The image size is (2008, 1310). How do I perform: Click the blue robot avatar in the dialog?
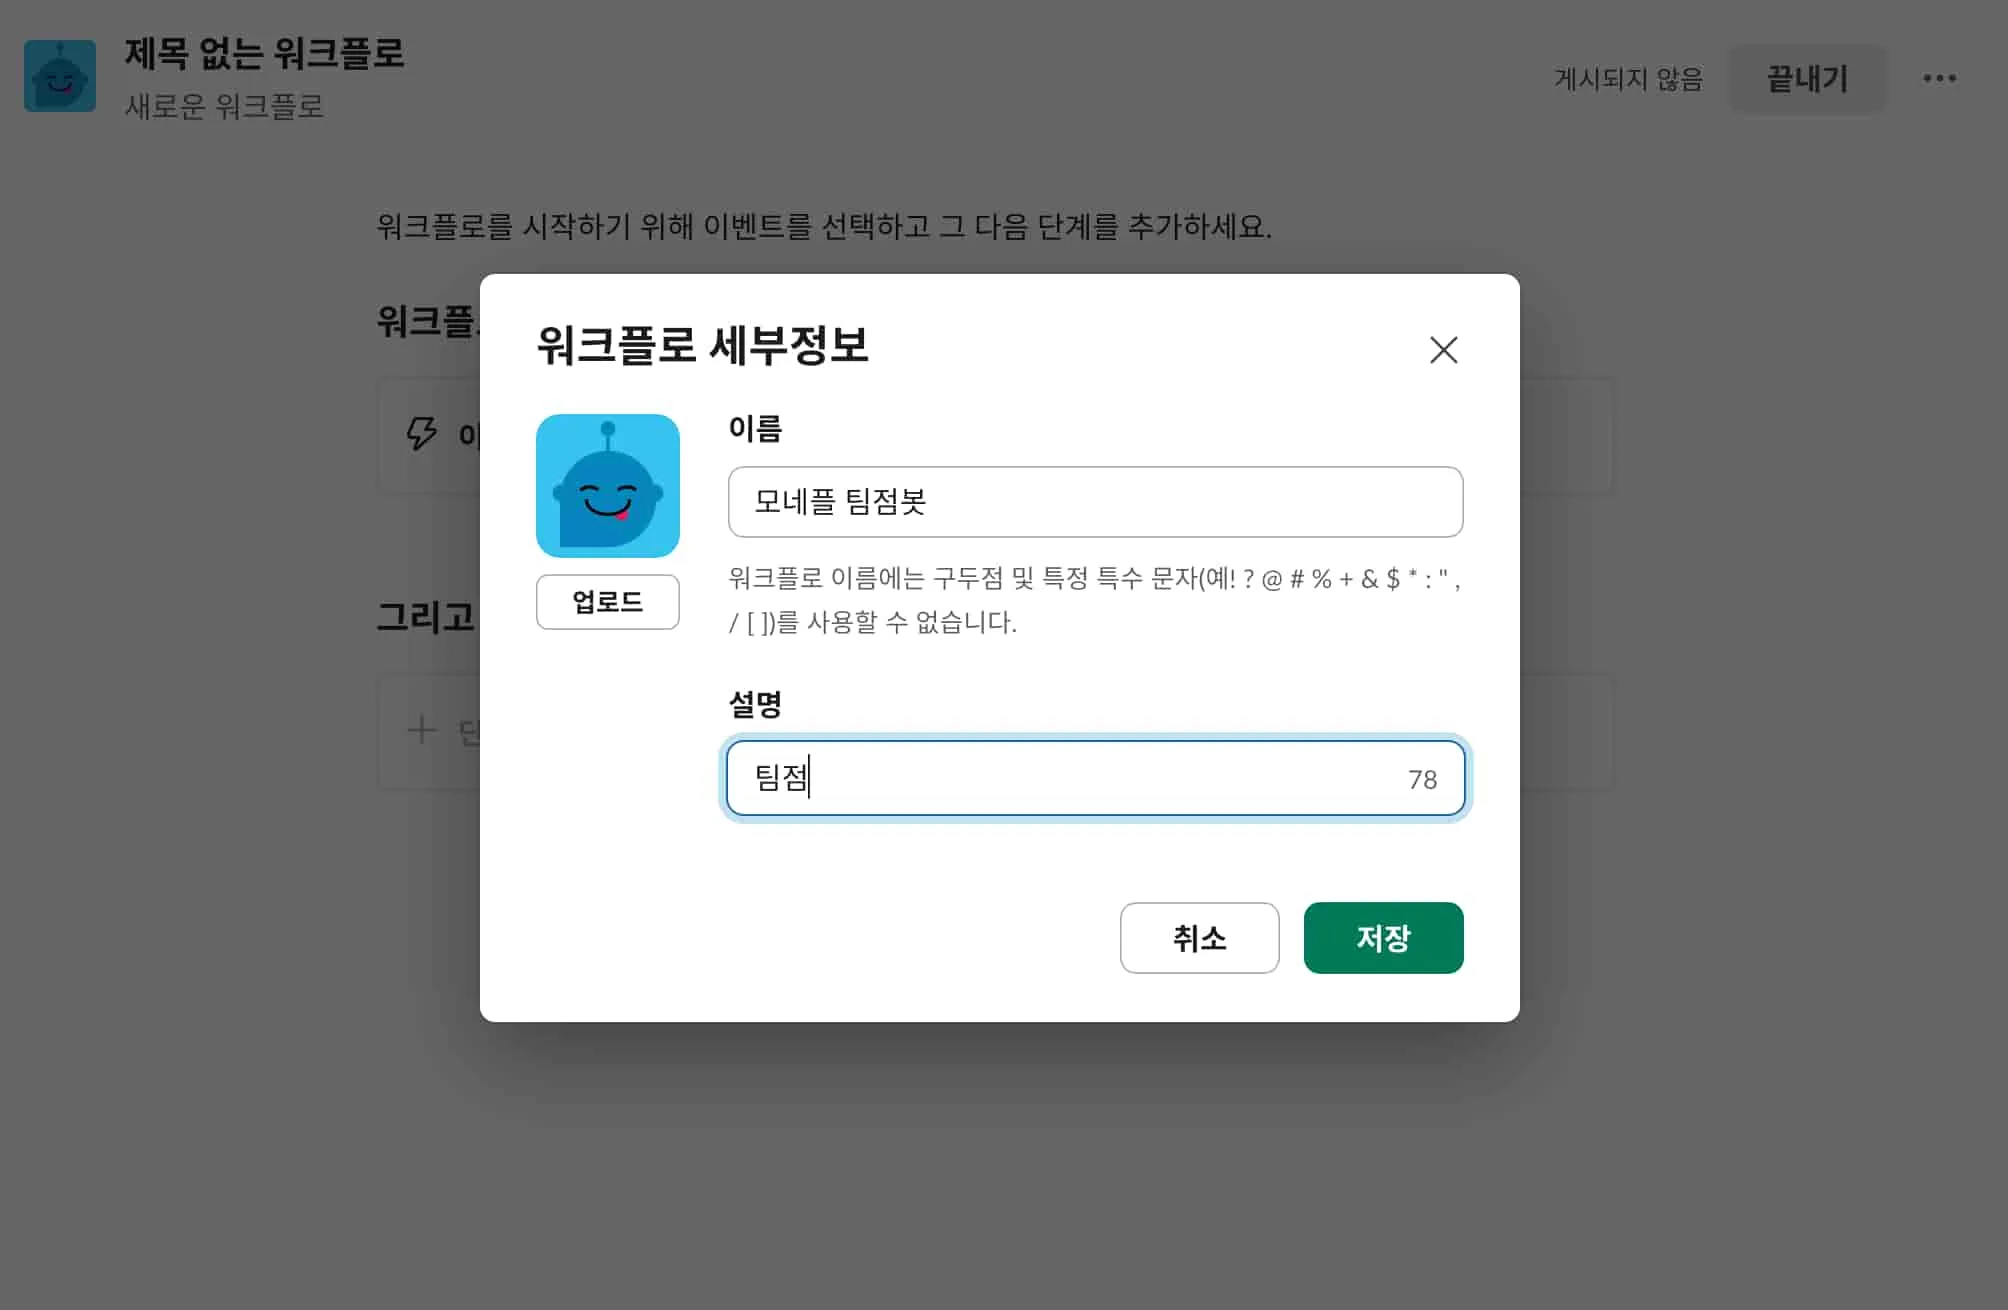coord(607,487)
